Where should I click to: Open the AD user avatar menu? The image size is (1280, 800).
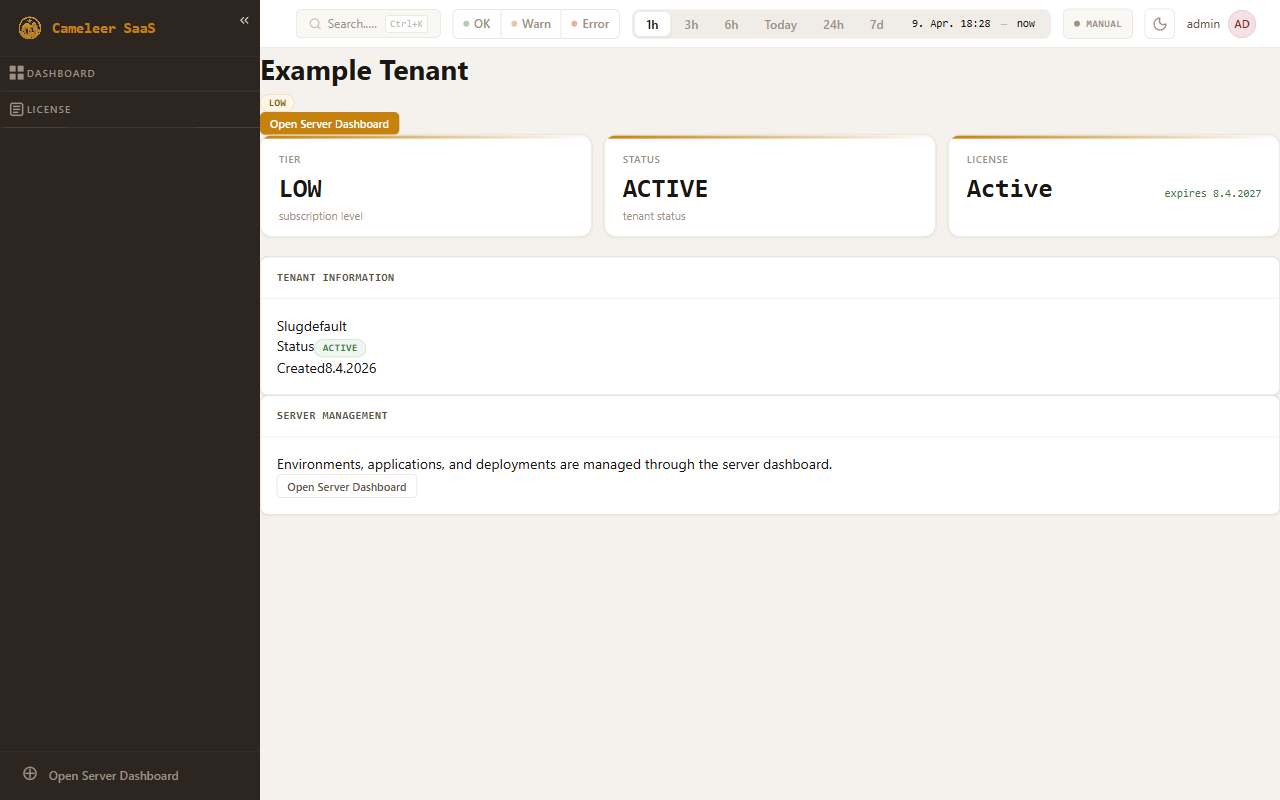[x=1241, y=24]
